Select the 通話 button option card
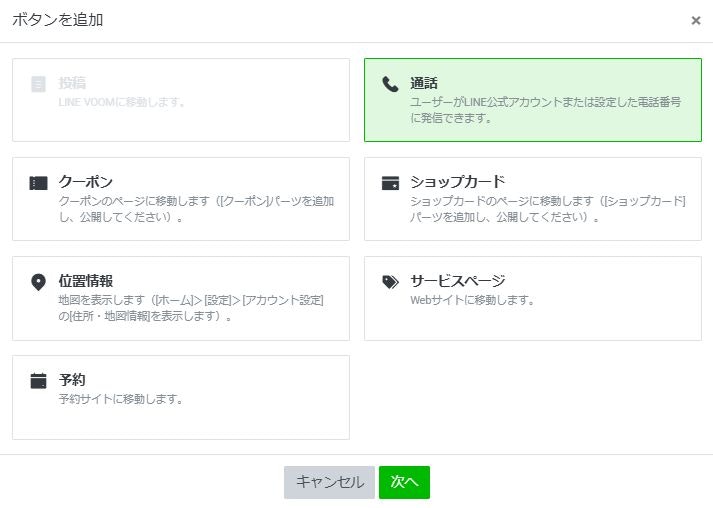Screen dimensions: 713x508 pyautogui.click(x=532, y=100)
